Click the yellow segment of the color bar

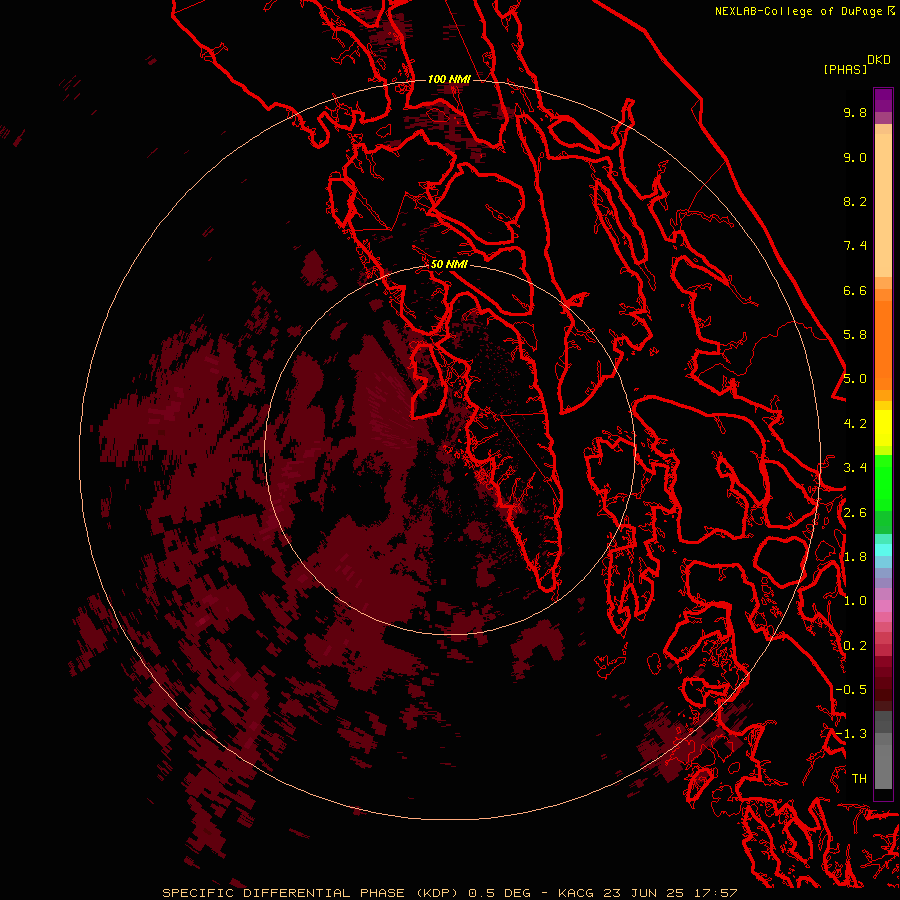click(x=883, y=428)
